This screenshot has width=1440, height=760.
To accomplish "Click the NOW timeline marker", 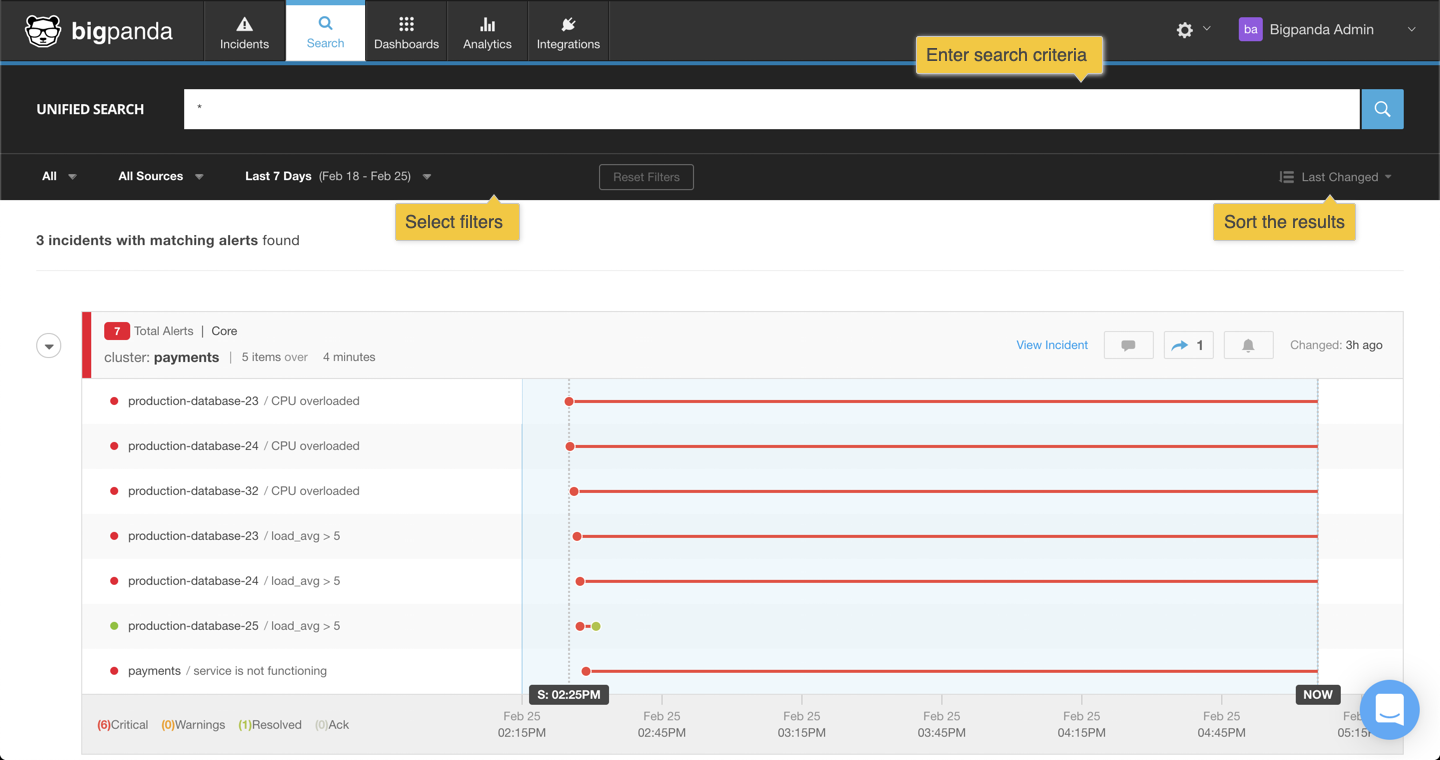I will point(1318,694).
